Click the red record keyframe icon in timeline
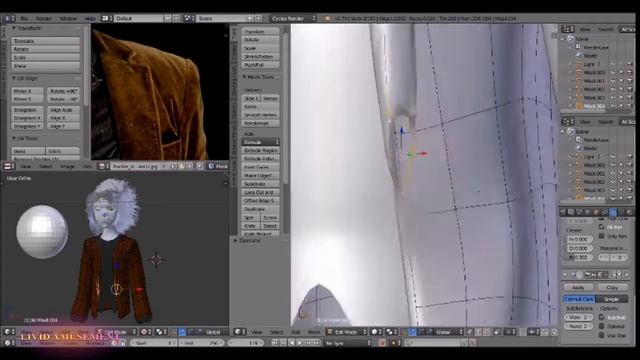Image resolution: width=640 pixels, height=360 pixels. (382, 343)
